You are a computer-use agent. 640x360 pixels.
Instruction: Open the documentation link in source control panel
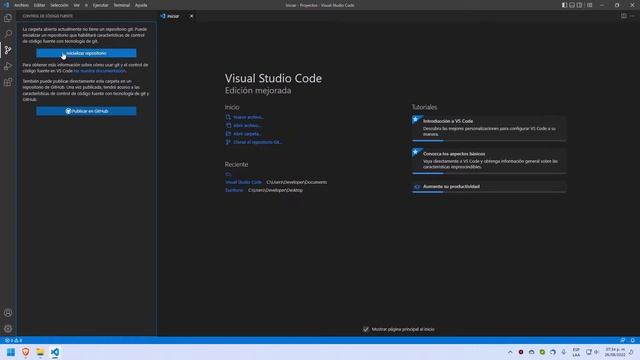100,71
